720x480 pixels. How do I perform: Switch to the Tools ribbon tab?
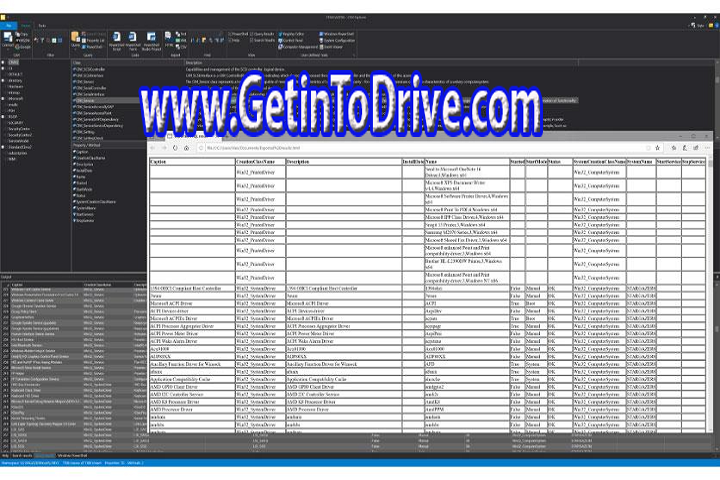42,26
